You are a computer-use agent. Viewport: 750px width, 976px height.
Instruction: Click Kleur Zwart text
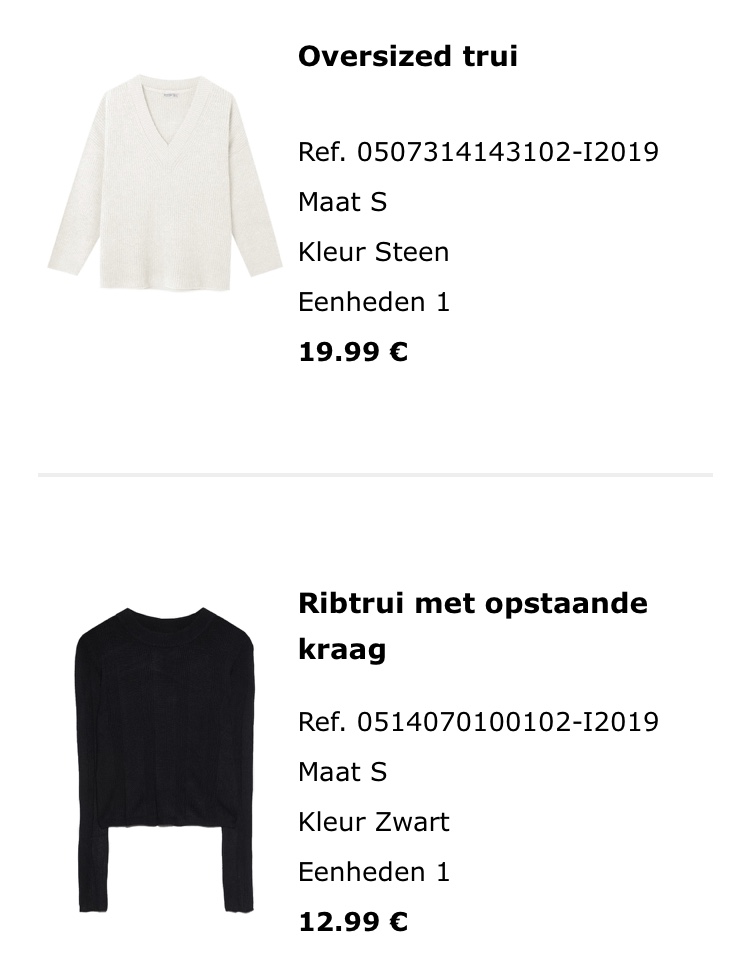pyautogui.click(x=373, y=822)
